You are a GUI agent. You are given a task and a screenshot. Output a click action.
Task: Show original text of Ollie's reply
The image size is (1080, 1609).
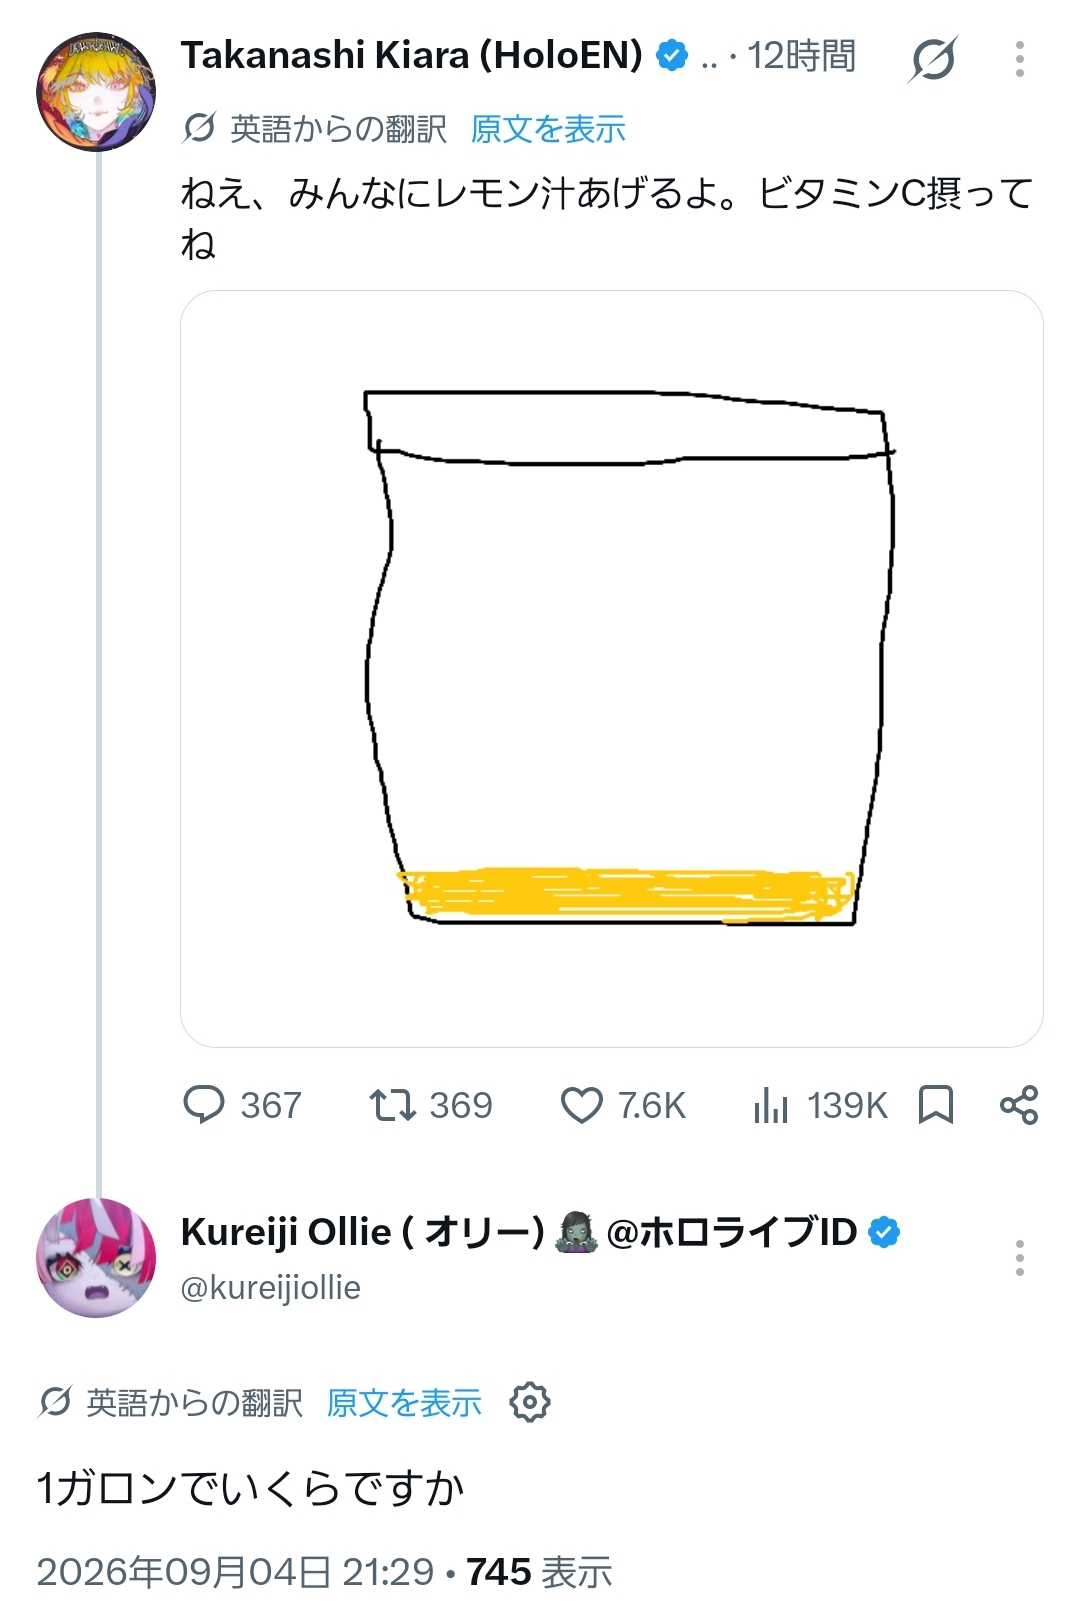tap(404, 1403)
